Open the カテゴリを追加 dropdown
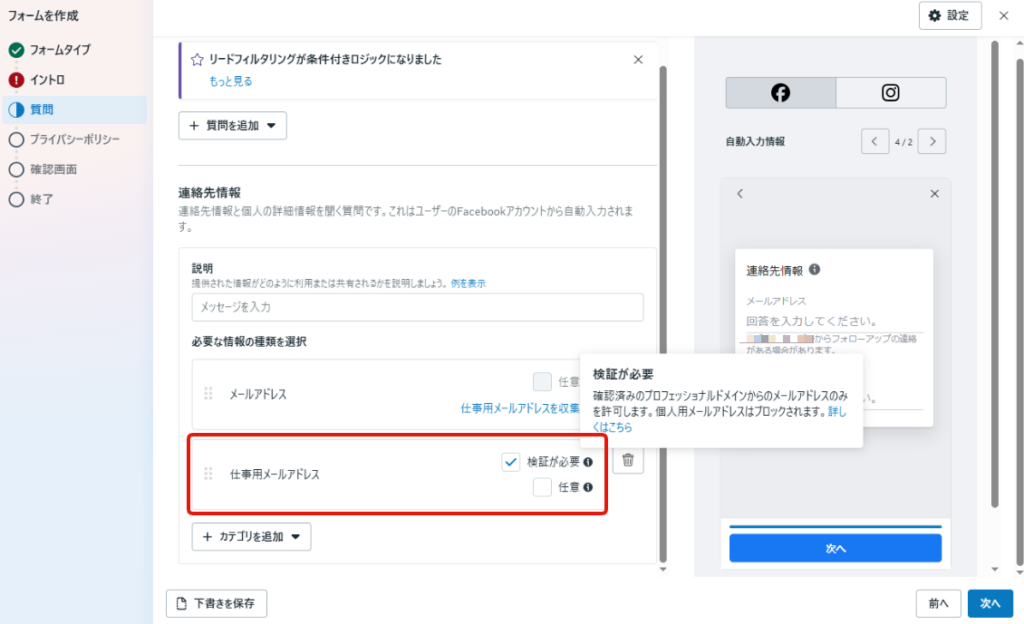 249,536
